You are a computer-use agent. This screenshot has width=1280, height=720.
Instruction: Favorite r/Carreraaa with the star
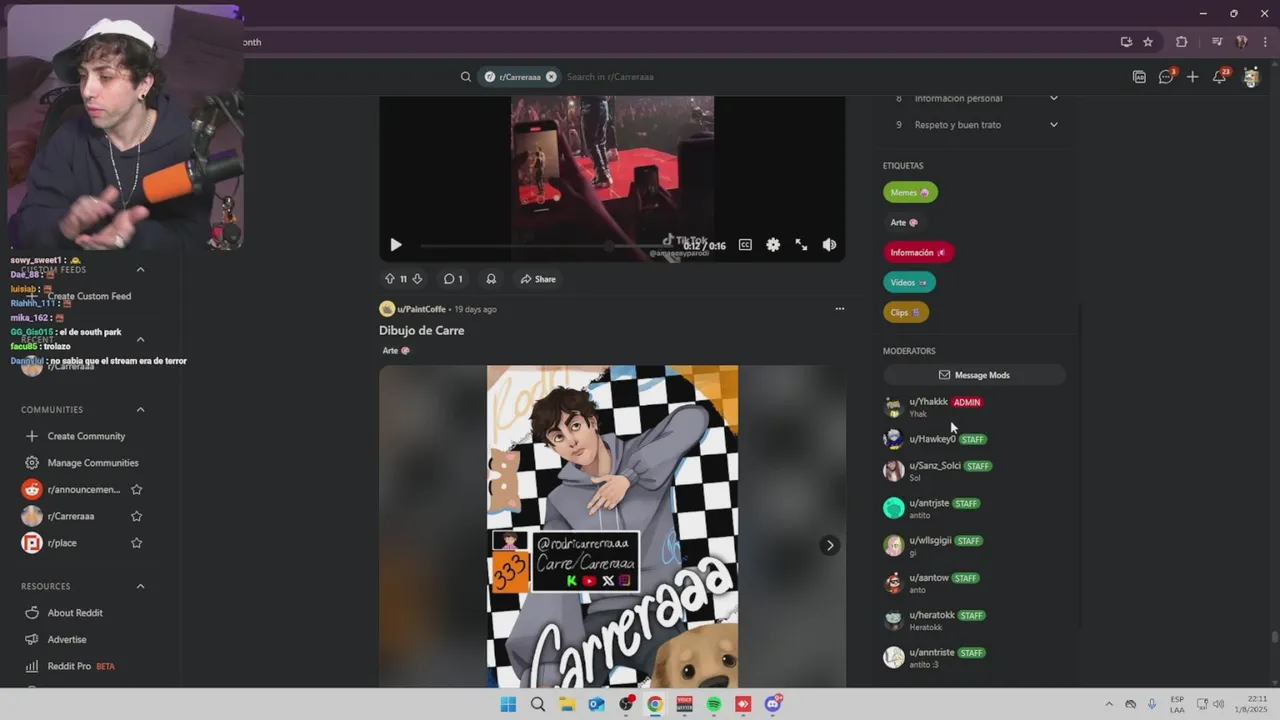click(137, 516)
